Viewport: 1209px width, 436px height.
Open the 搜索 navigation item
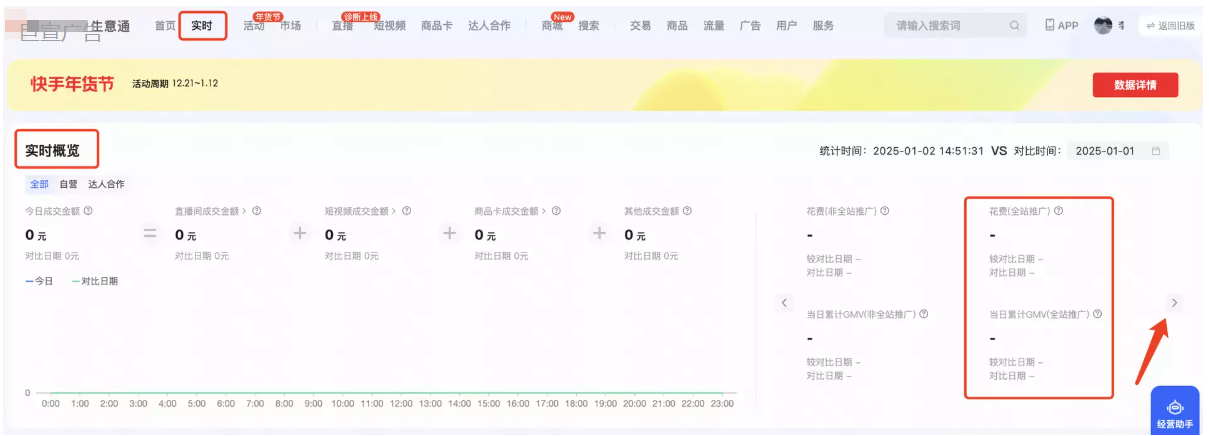pyautogui.click(x=589, y=26)
